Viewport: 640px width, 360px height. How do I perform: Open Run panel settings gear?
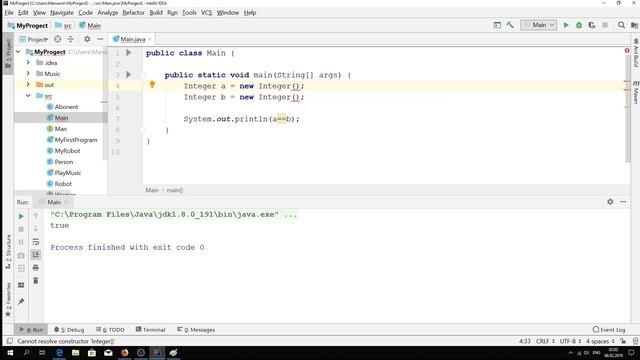[610, 202]
